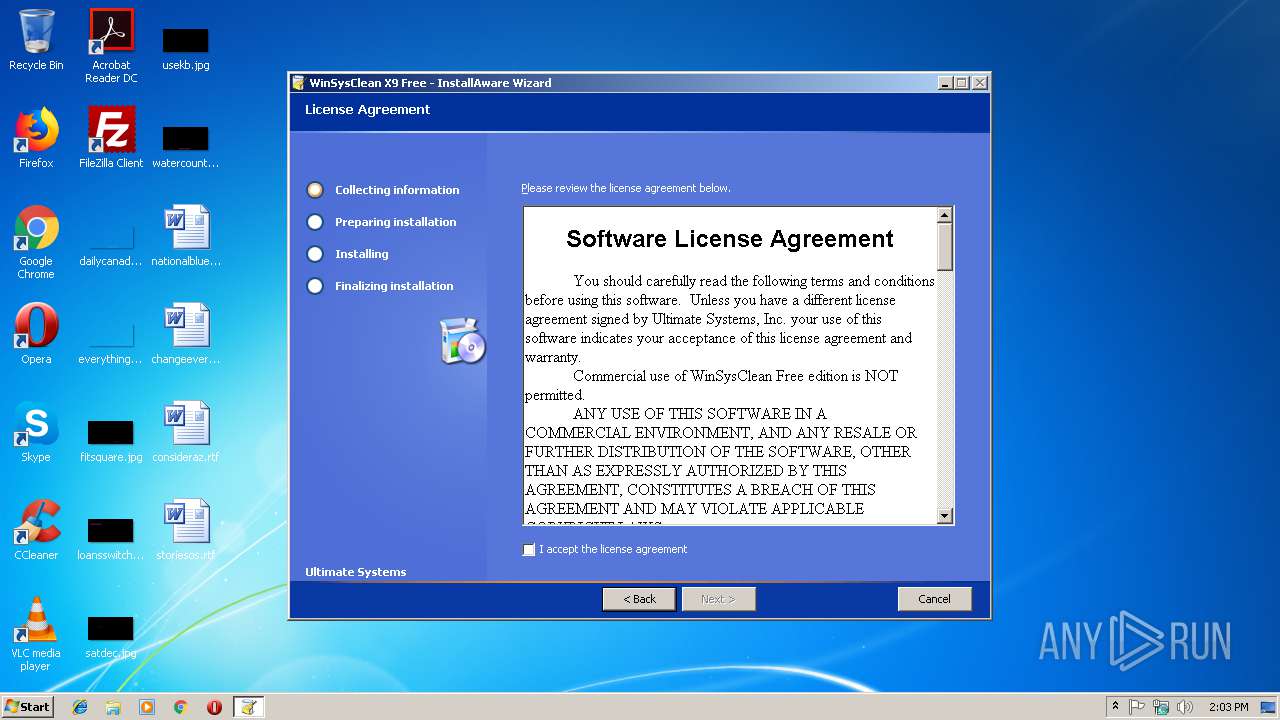This screenshot has height=720, width=1280.
Task: Click the Back button
Action: [639, 599]
